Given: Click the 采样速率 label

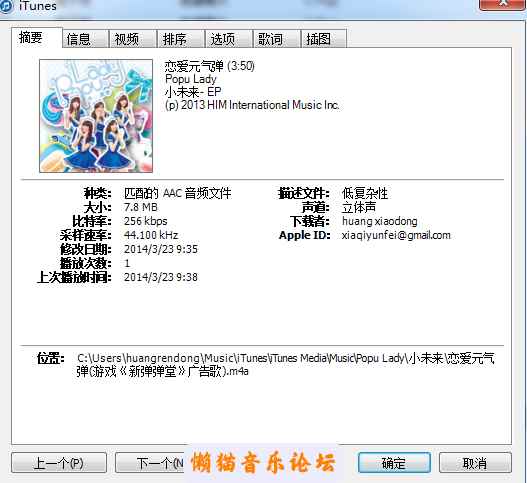Looking at the screenshot, I should tap(86, 235).
